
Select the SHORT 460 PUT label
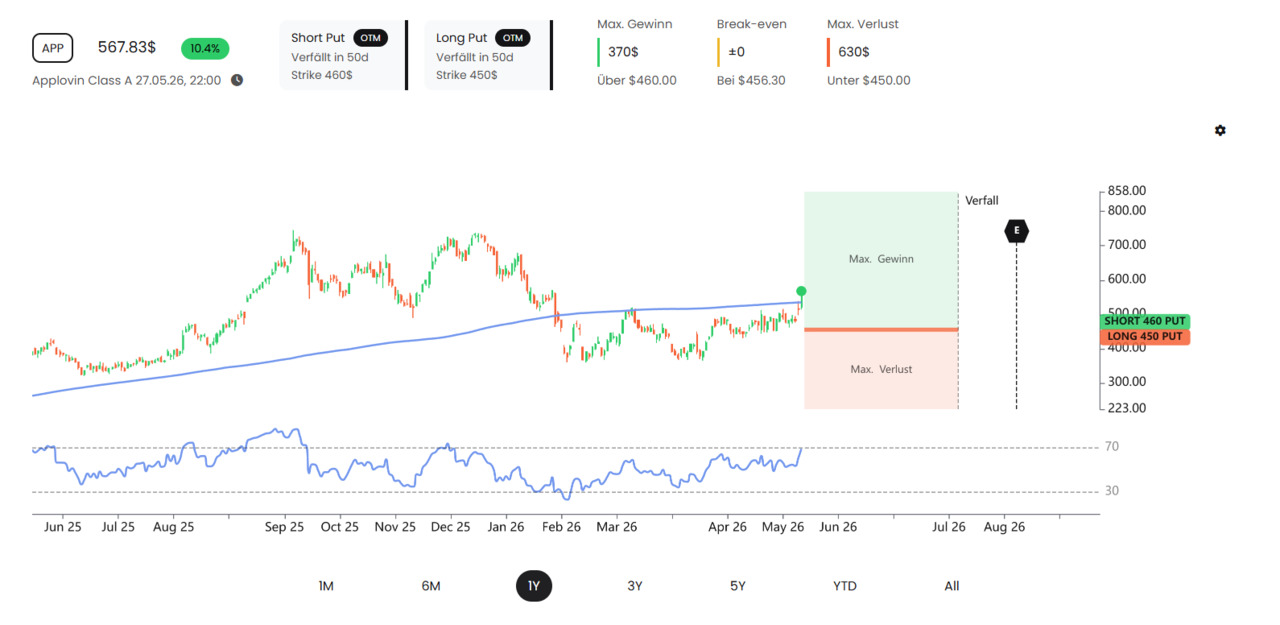pos(1145,321)
